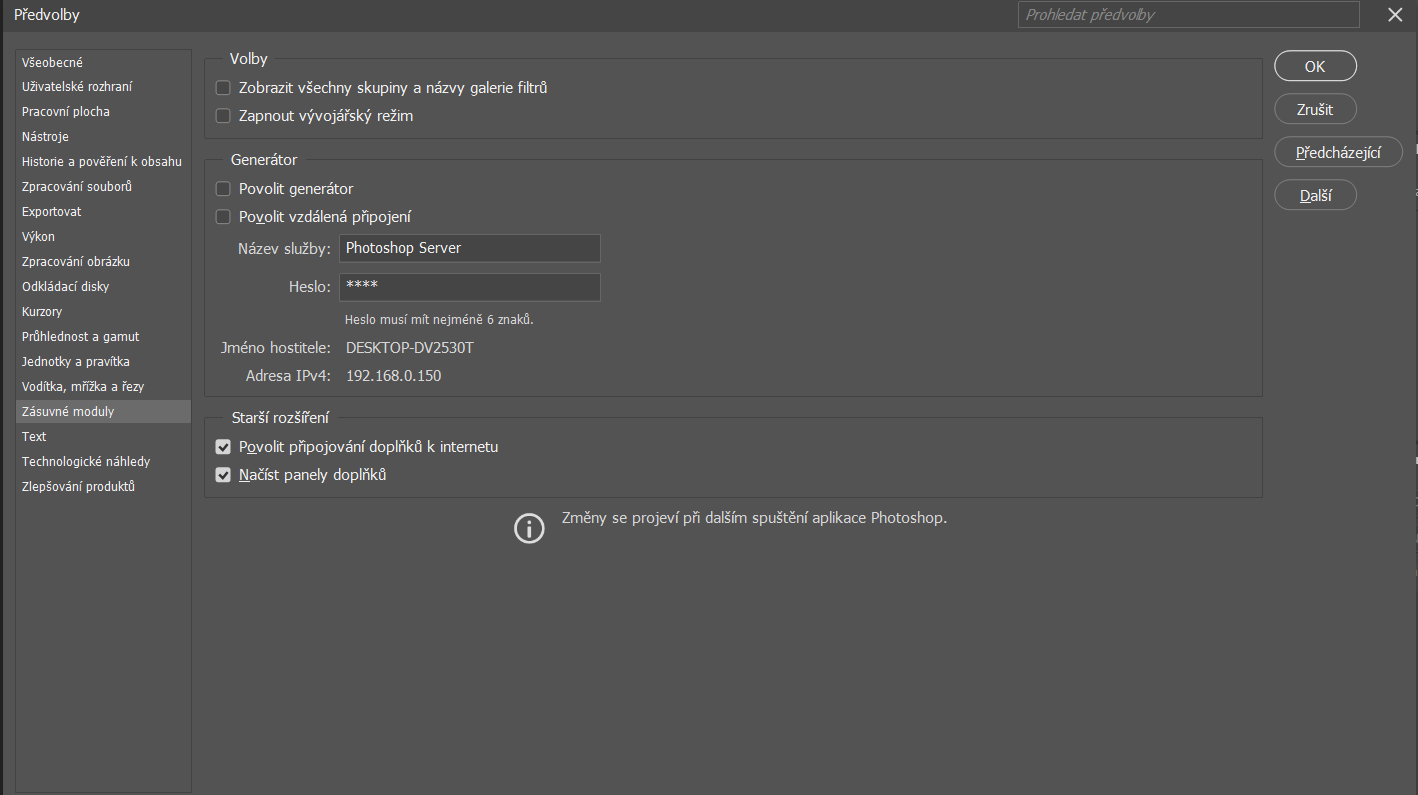
Task: Focus the Prohledat předvolby search box
Action: [x=1188, y=15]
